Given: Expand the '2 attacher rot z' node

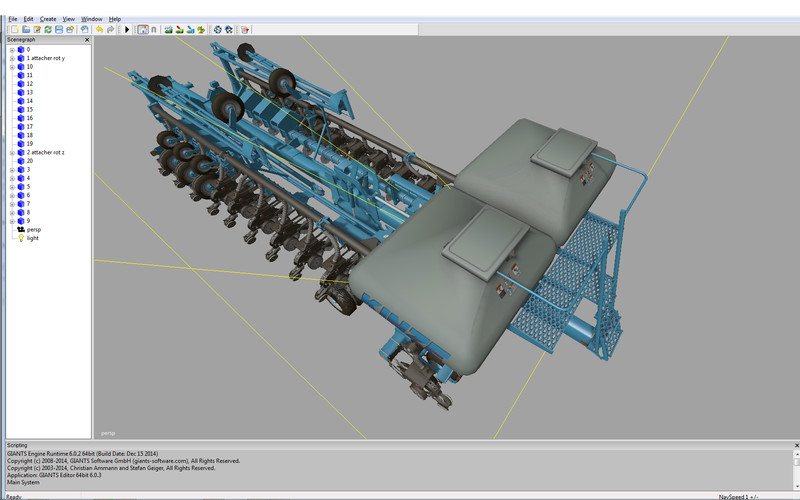Looking at the screenshot, I should [11, 152].
